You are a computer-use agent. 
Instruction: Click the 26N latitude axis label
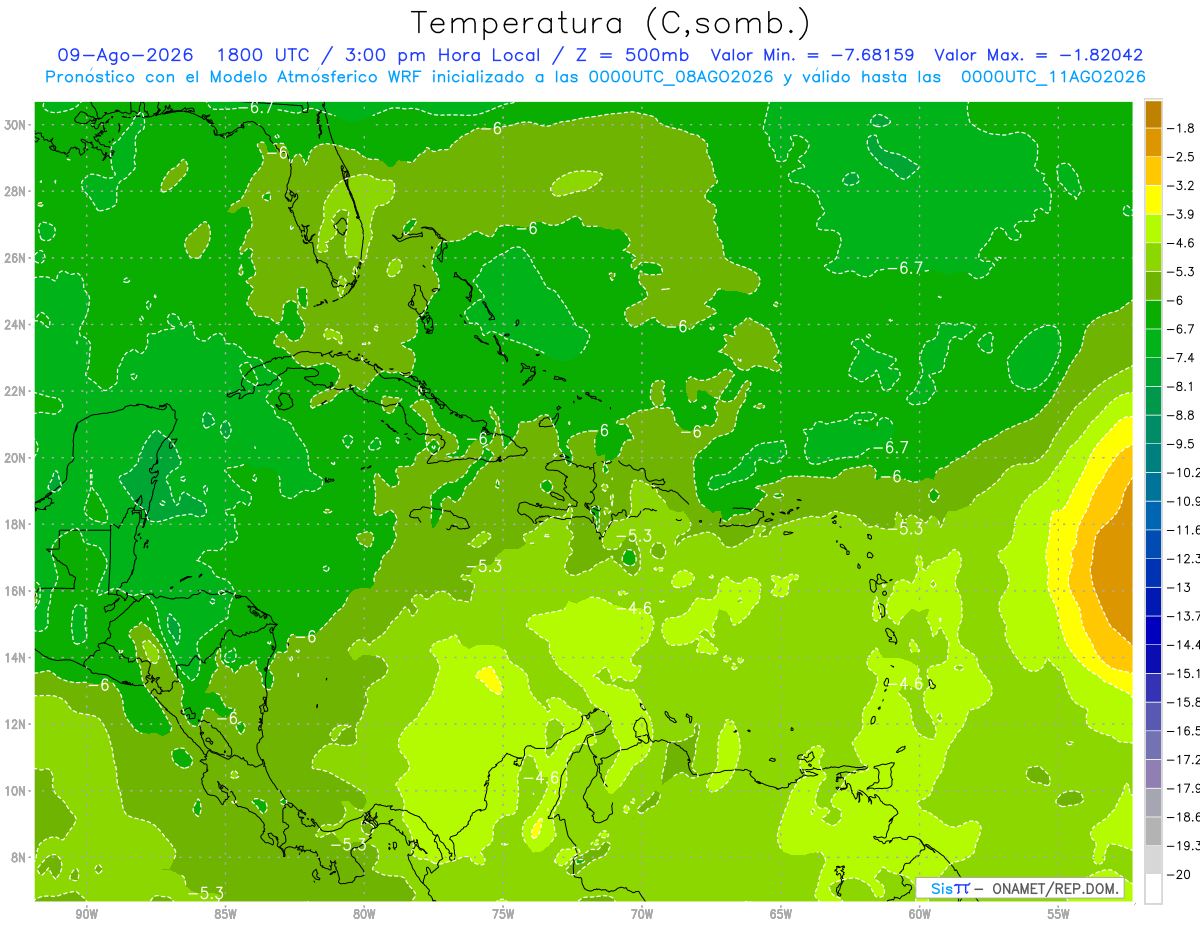click(17, 258)
